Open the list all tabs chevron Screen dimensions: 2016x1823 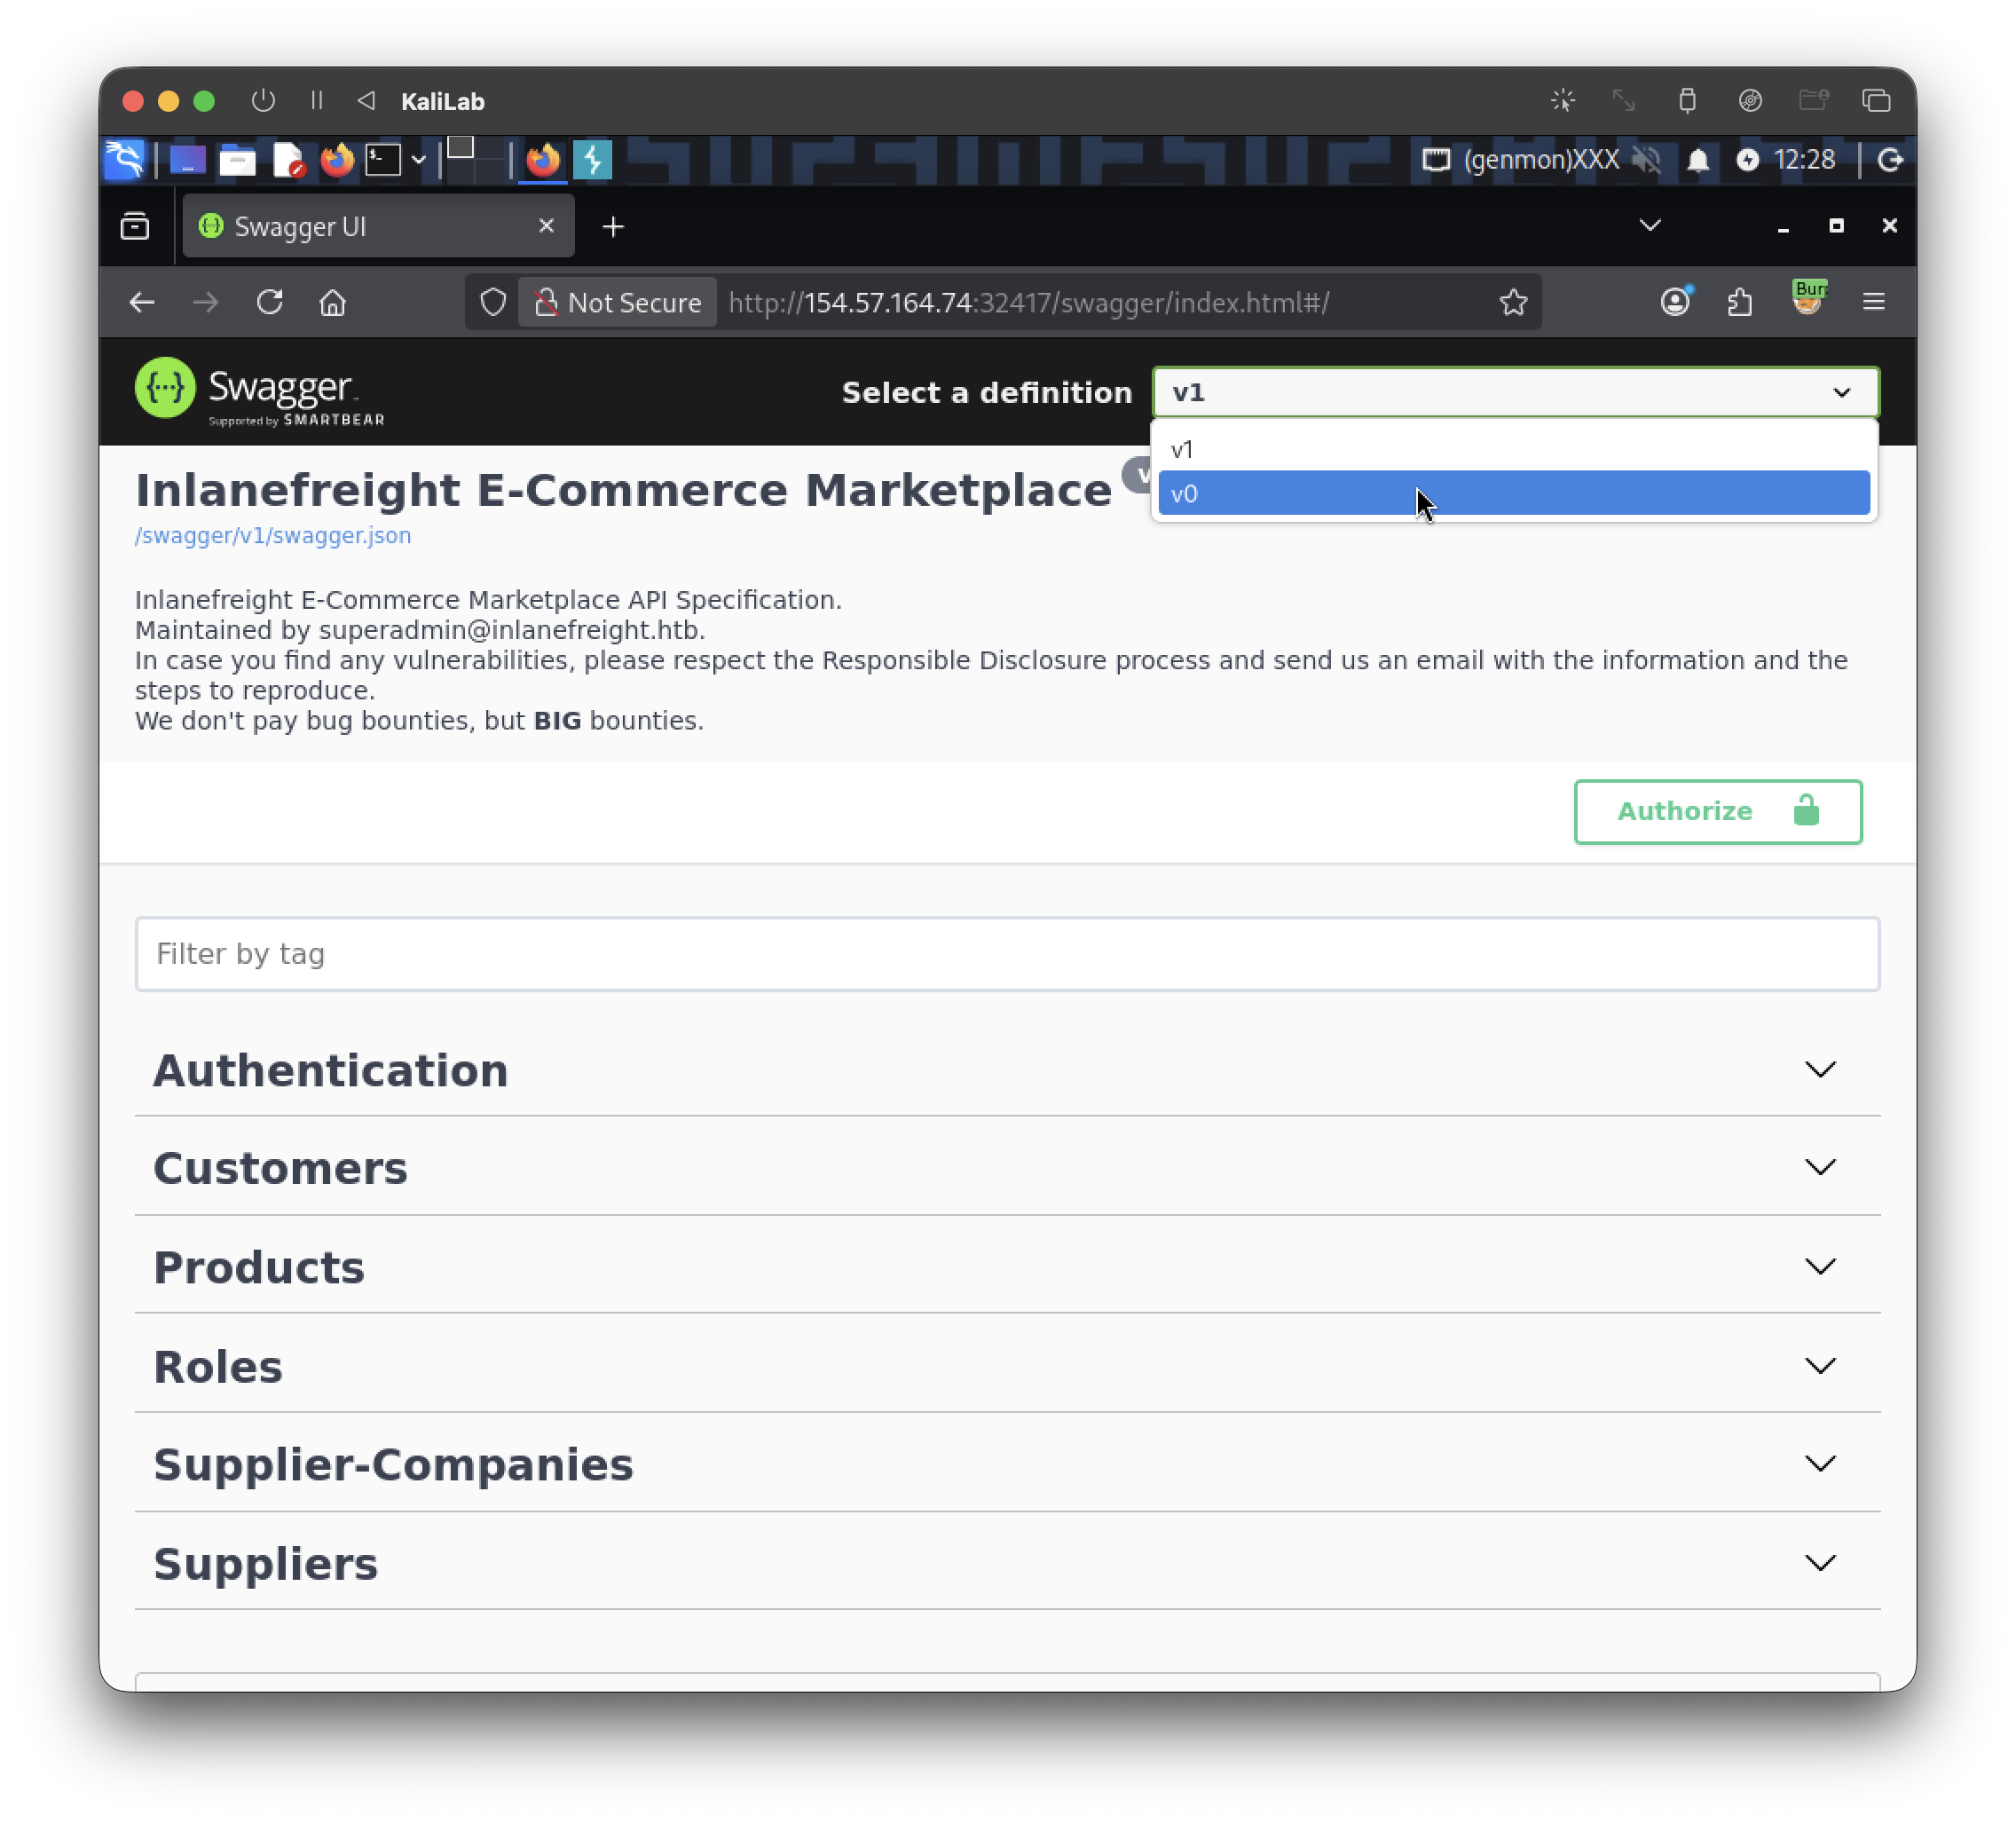pyautogui.click(x=1650, y=225)
